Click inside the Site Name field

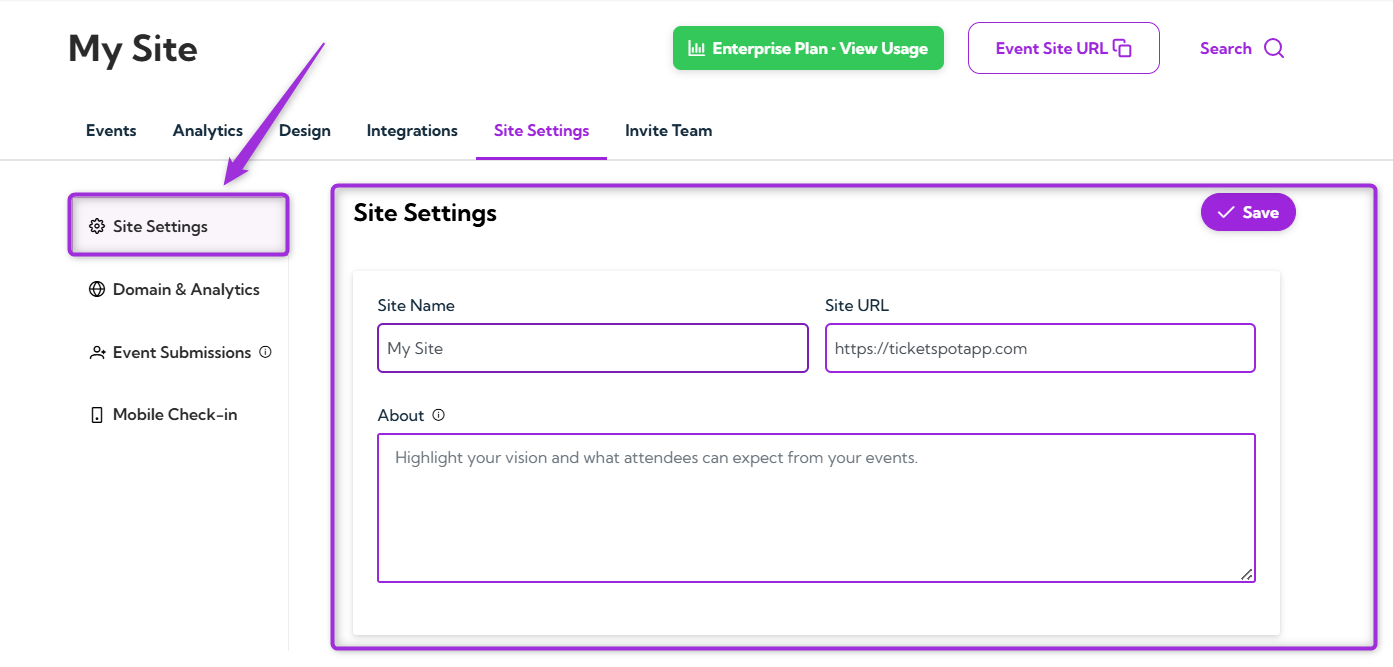click(592, 347)
